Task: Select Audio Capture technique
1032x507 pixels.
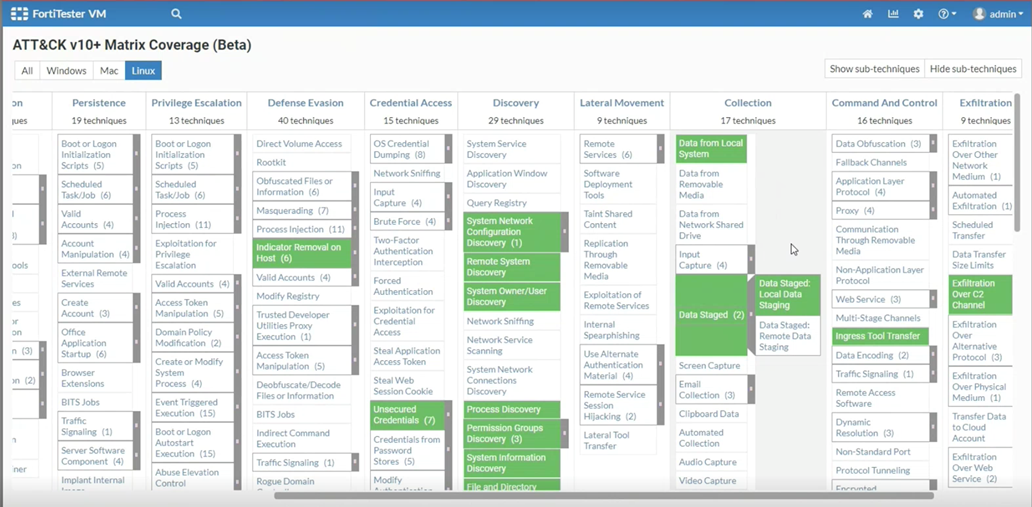Action: [x=711, y=462]
